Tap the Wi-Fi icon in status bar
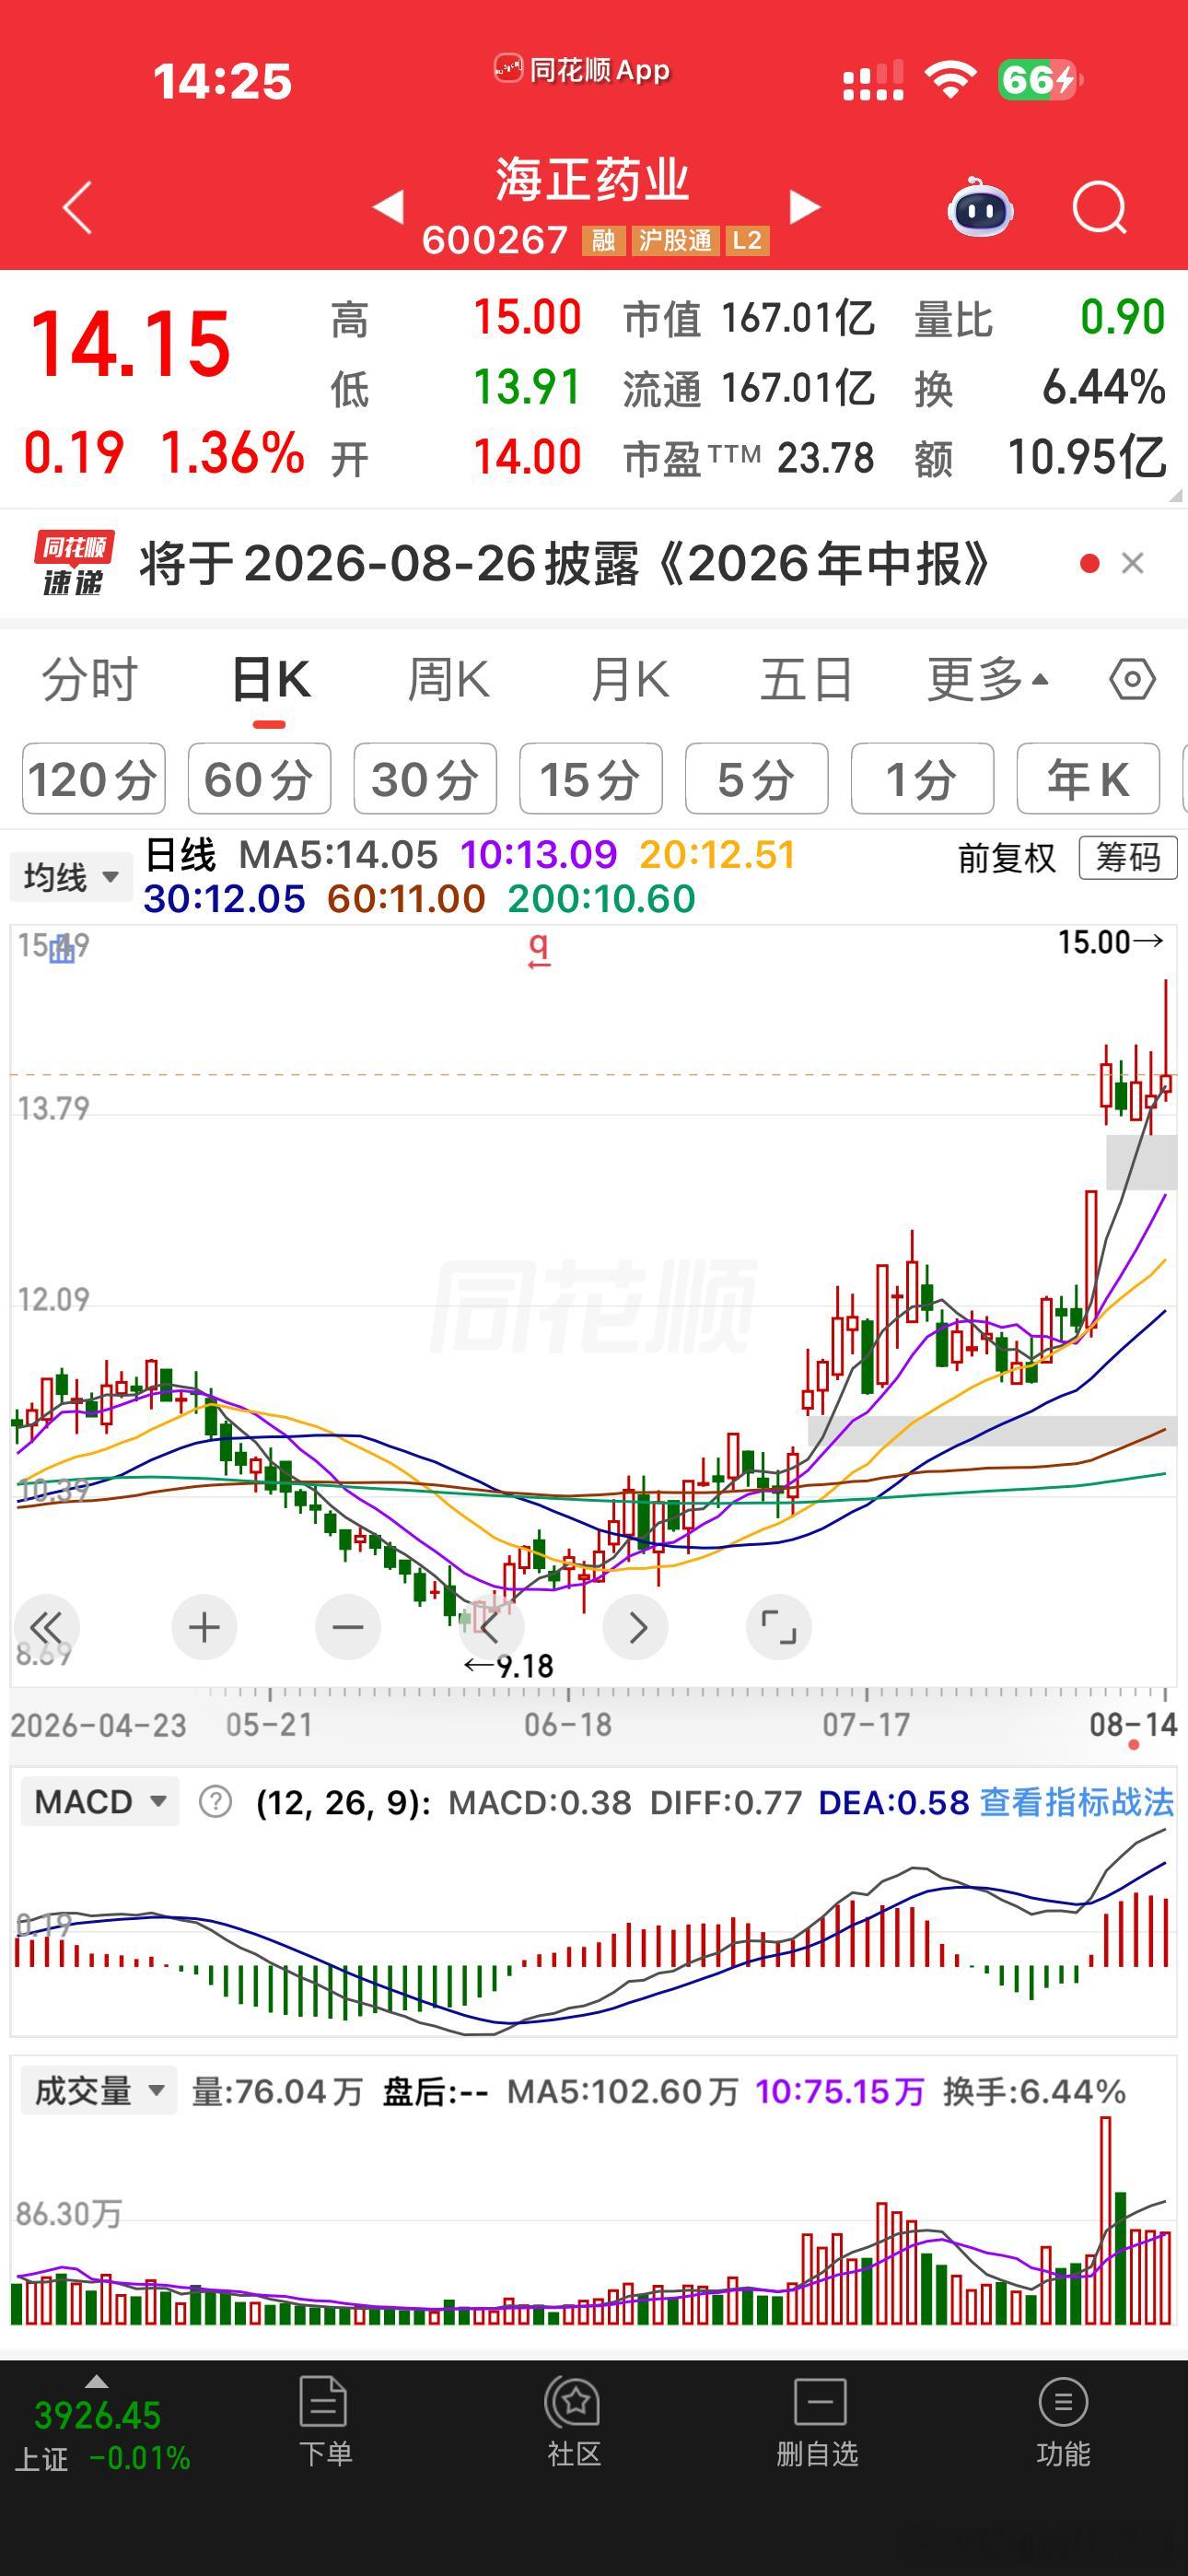Screen dimensions: 1188x2576 click(x=950, y=79)
